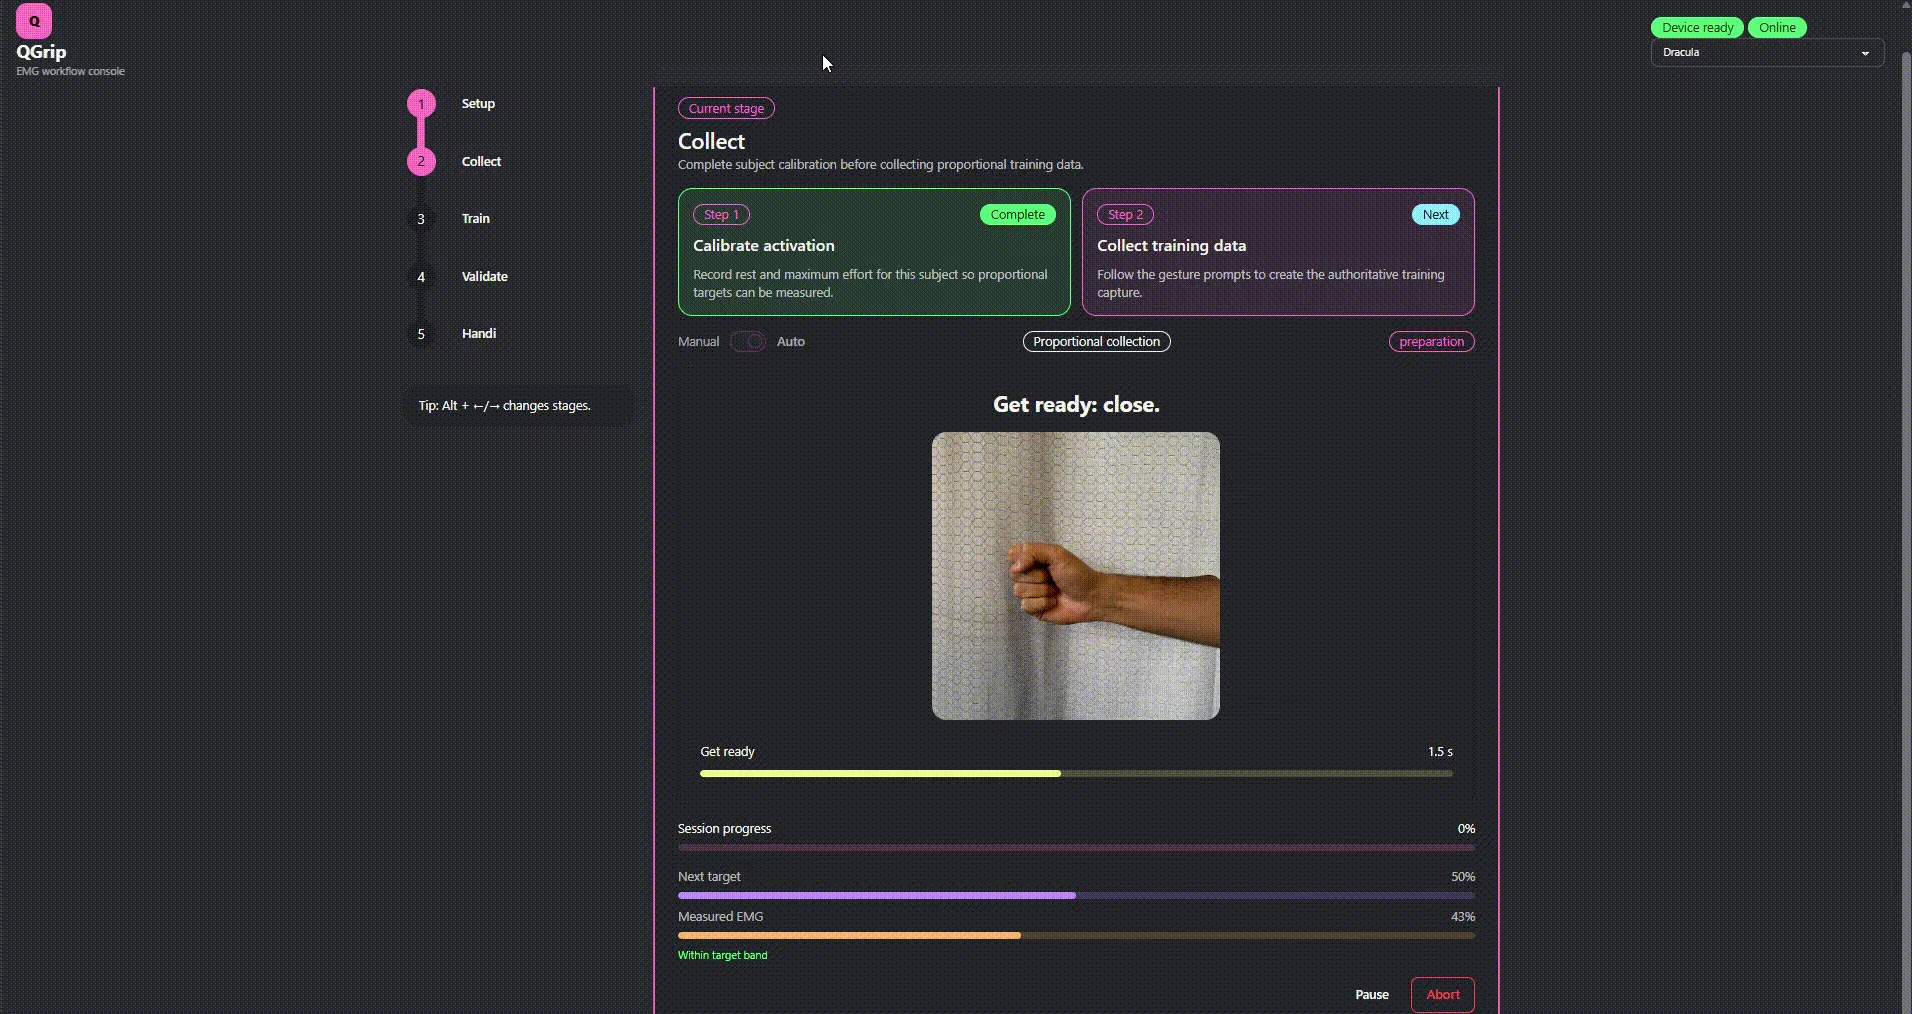Click the Measured EMG level bar
The image size is (1912, 1014).
tap(1076, 936)
